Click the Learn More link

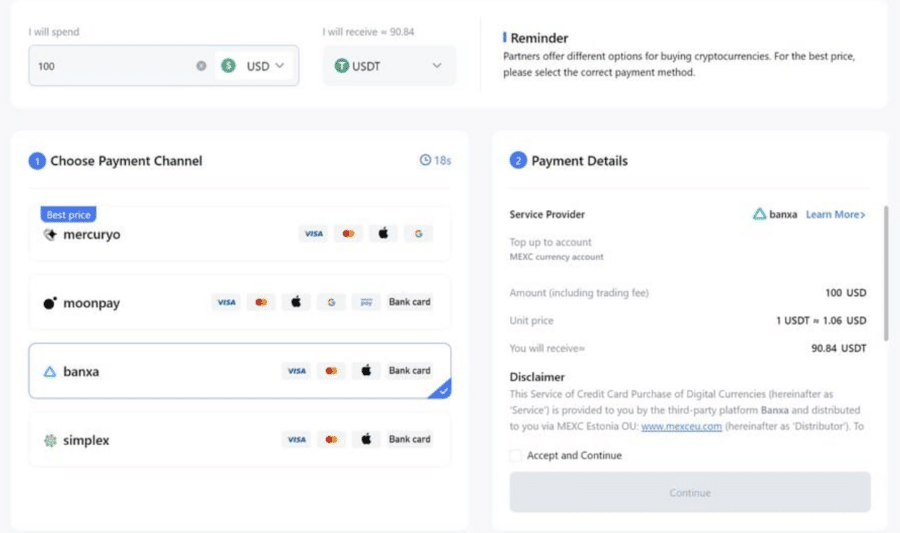click(x=836, y=214)
